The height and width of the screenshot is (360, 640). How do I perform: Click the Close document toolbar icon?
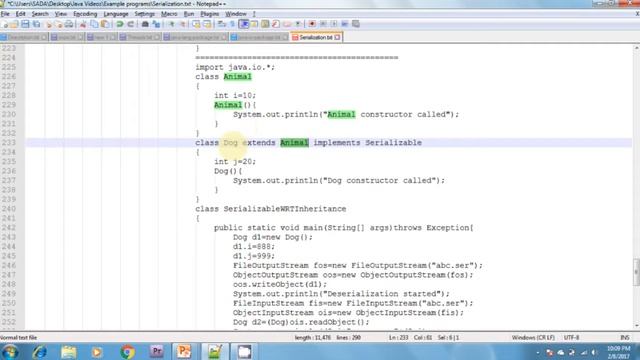click(49, 24)
